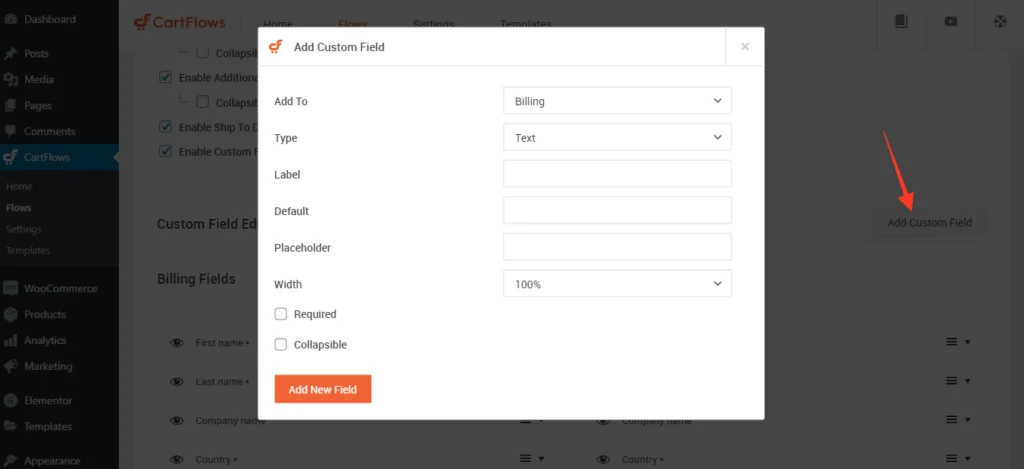Screen dimensions: 1024x469
Task: Tick the Required checkbox
Action: point(281,314)
